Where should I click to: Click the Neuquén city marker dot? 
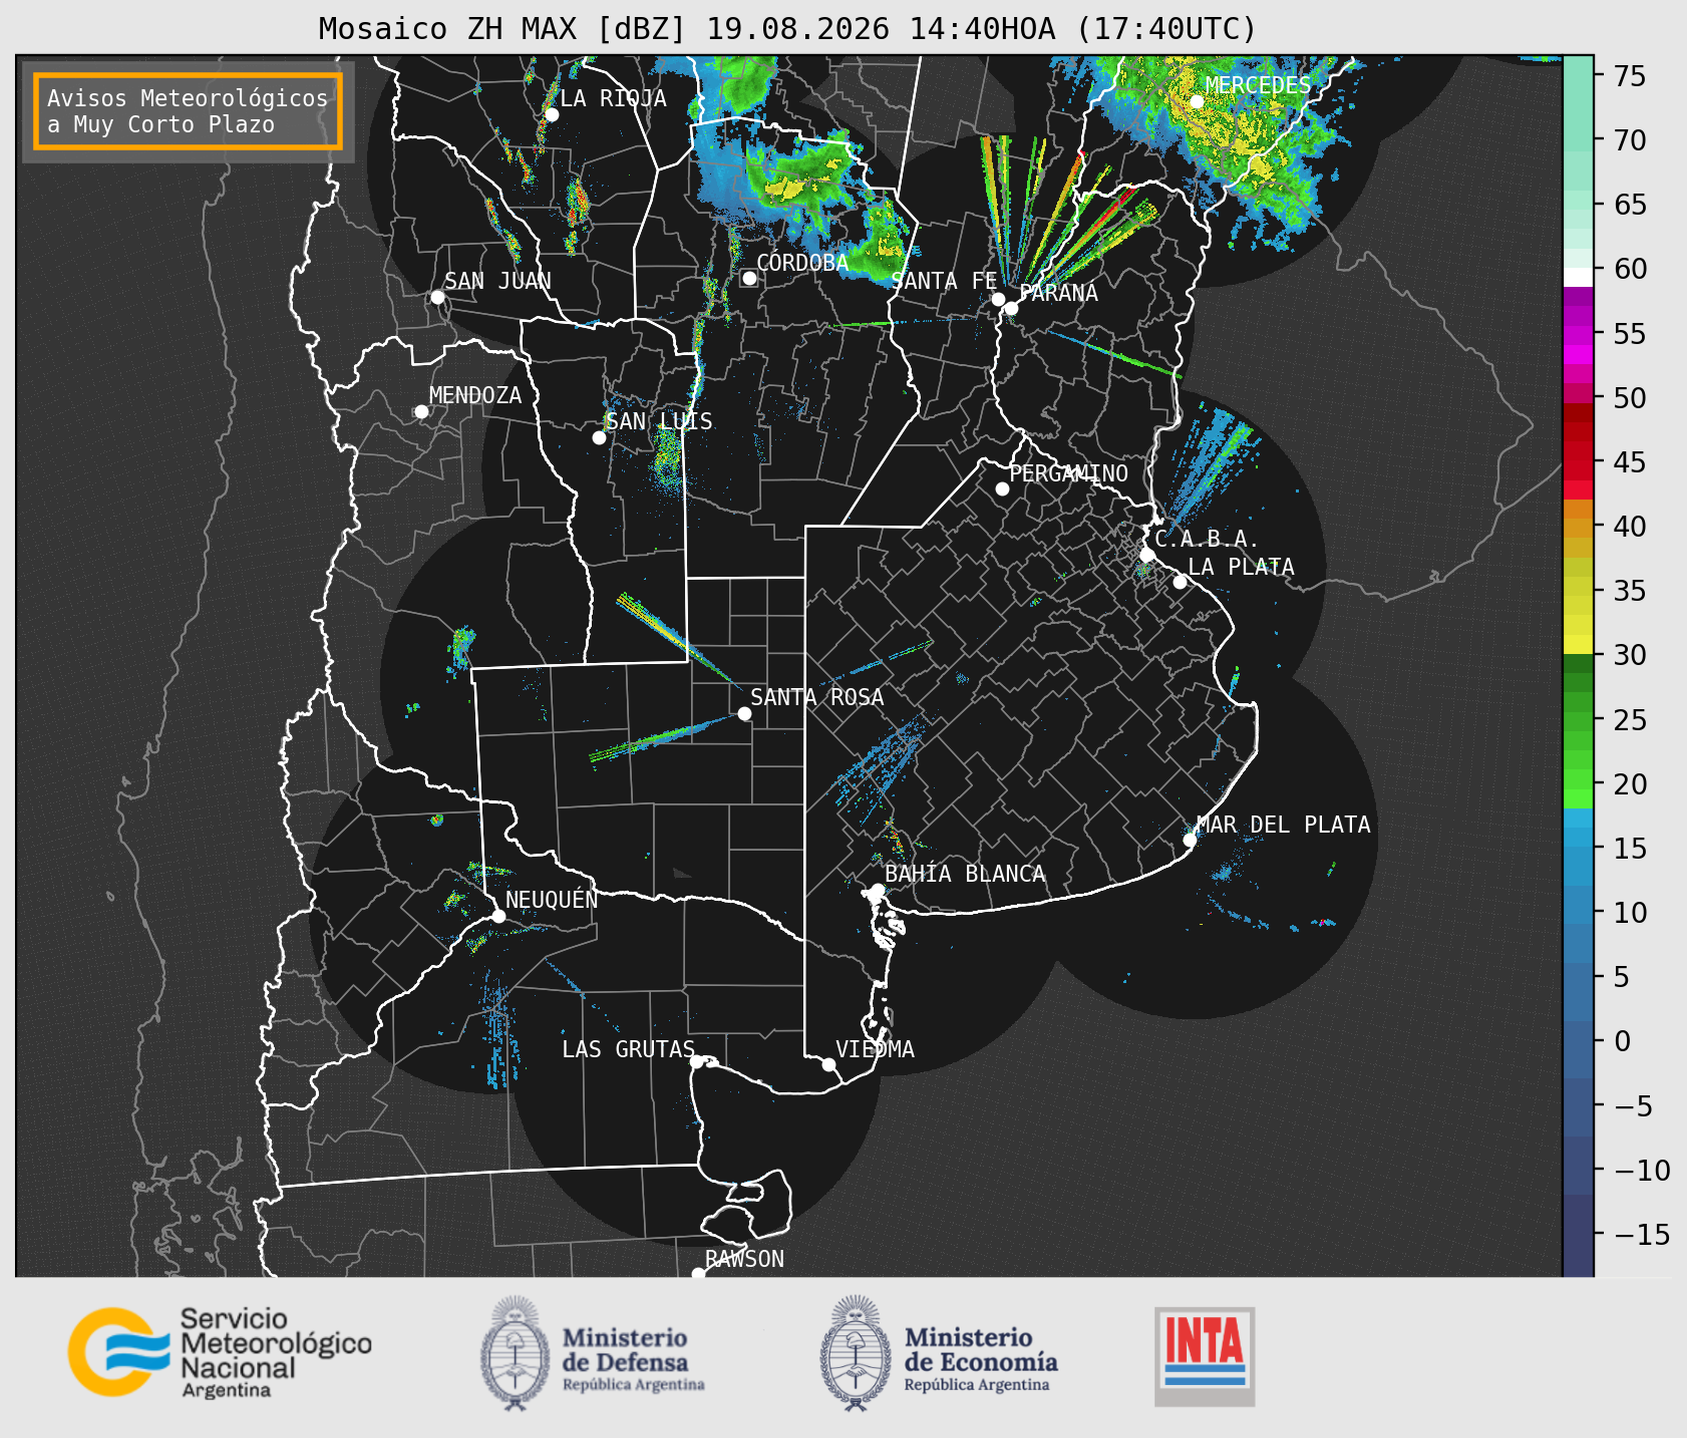click(x=498, y=916)
